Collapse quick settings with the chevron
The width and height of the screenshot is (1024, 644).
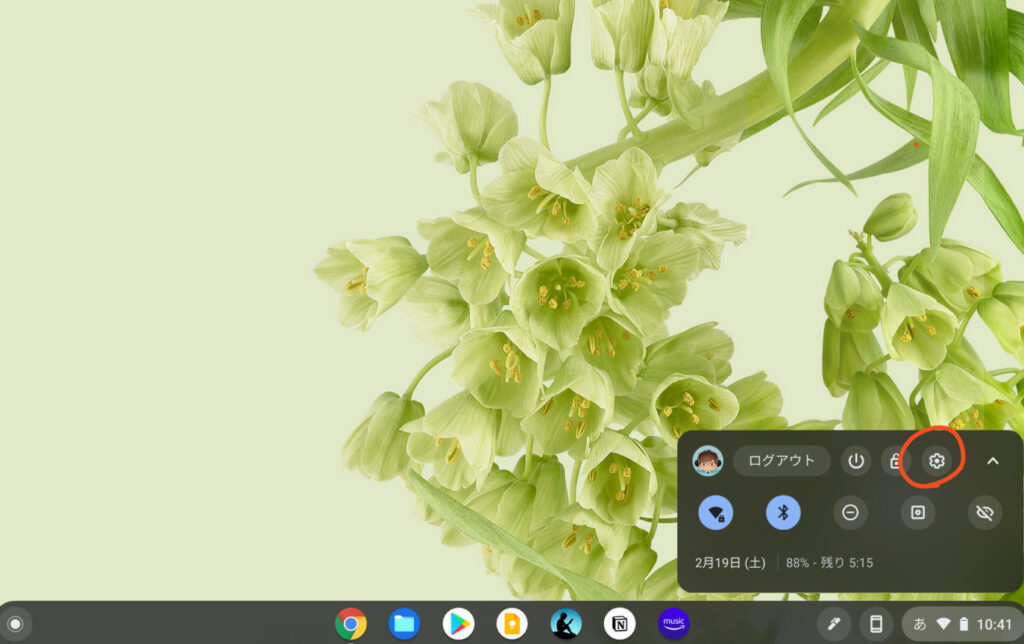[x=993, y=461]
